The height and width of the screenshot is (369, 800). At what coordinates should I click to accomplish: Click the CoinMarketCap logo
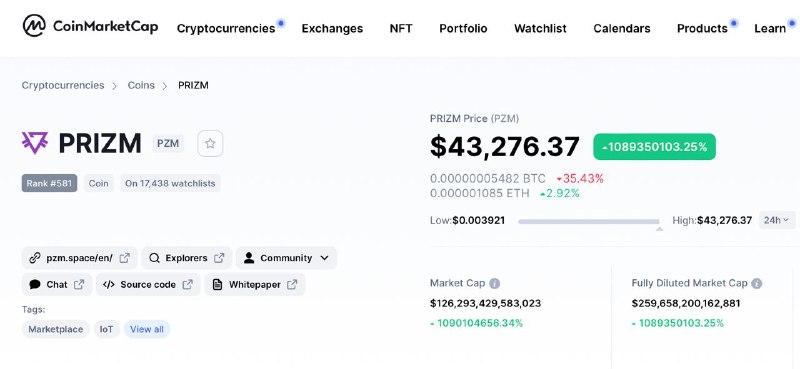point(90,26)
